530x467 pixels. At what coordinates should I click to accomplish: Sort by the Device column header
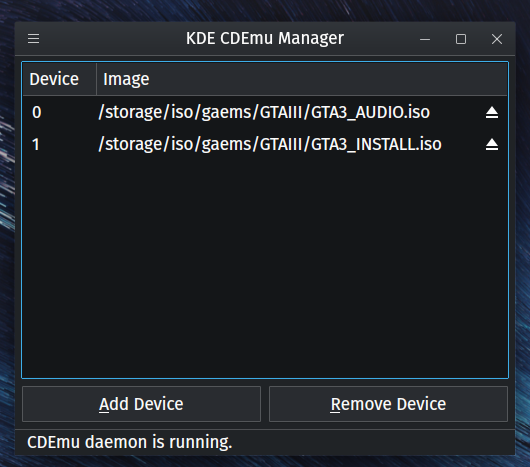click(59, 79)
